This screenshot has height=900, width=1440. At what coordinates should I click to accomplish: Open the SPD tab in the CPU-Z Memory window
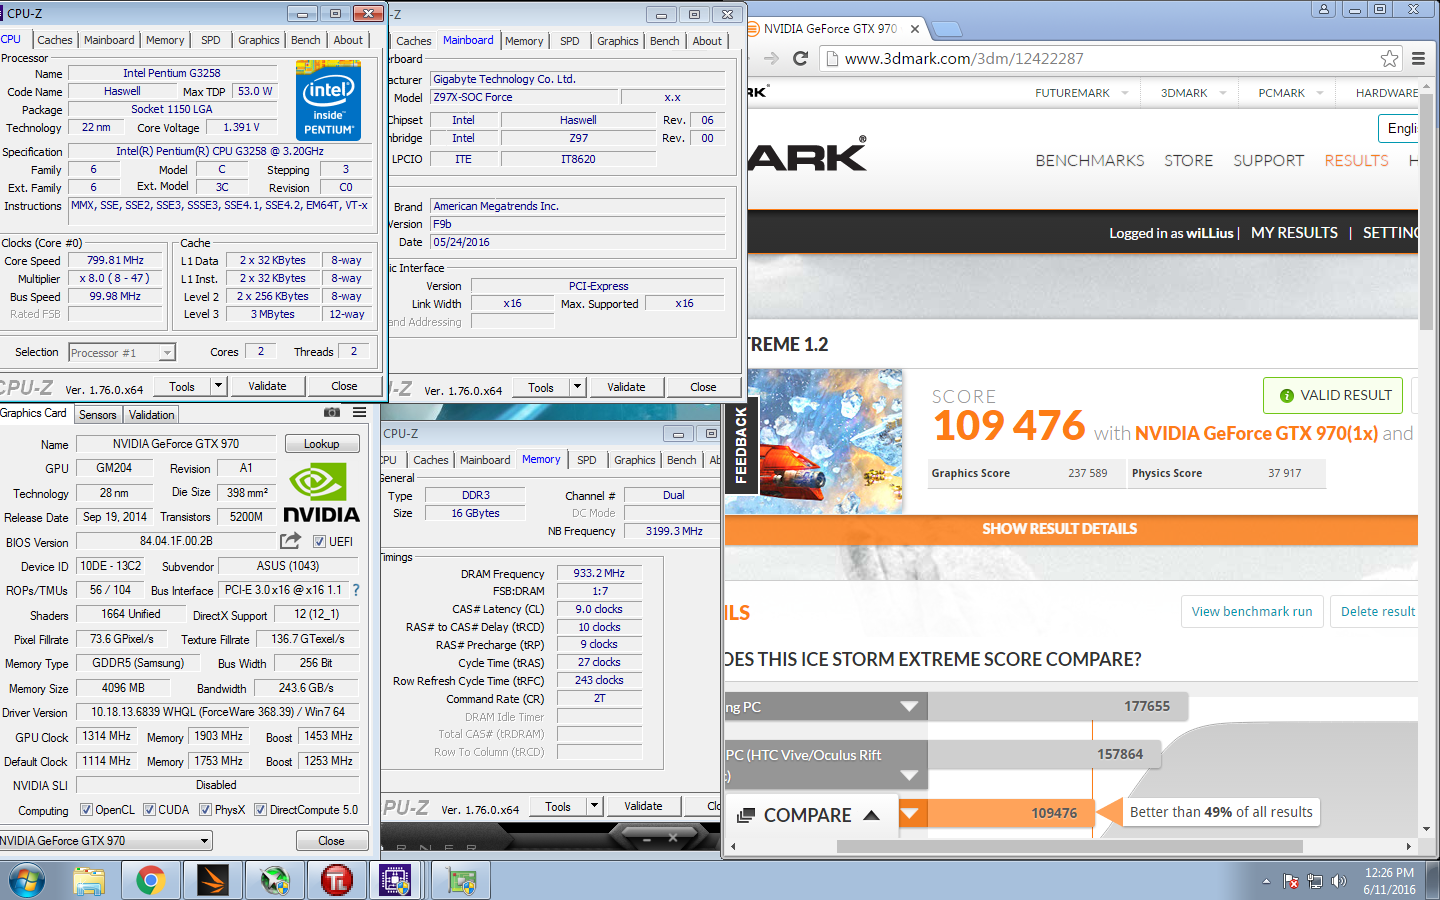click(587, 460)
